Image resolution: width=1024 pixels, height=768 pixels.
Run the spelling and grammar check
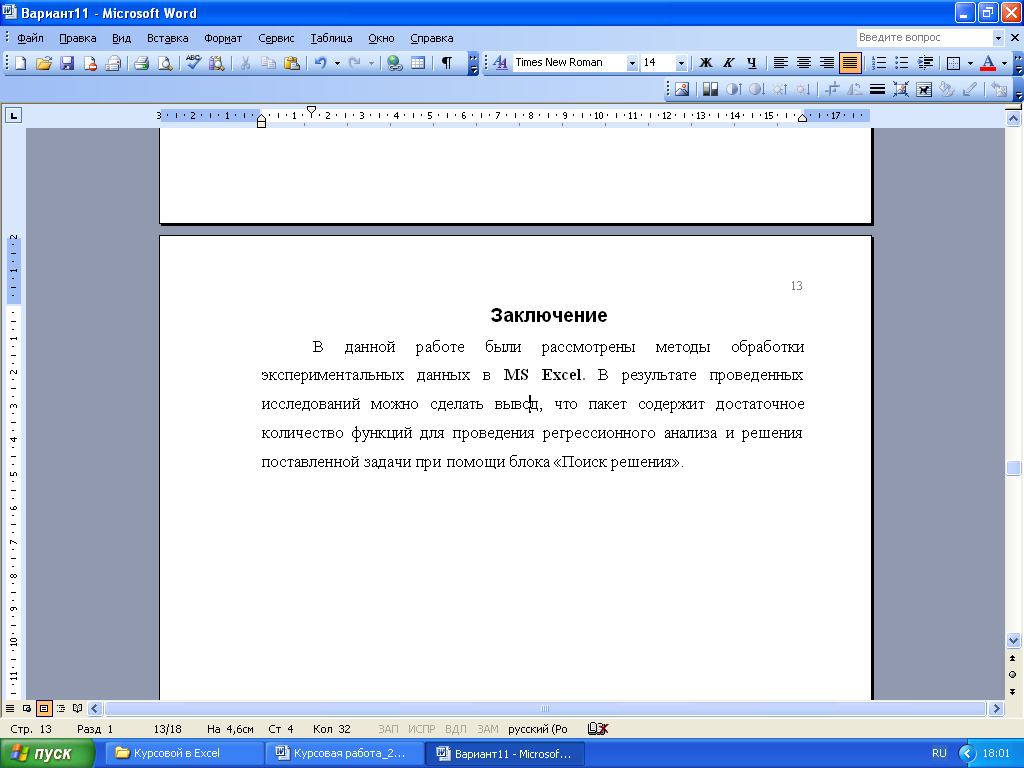[193, 63]
